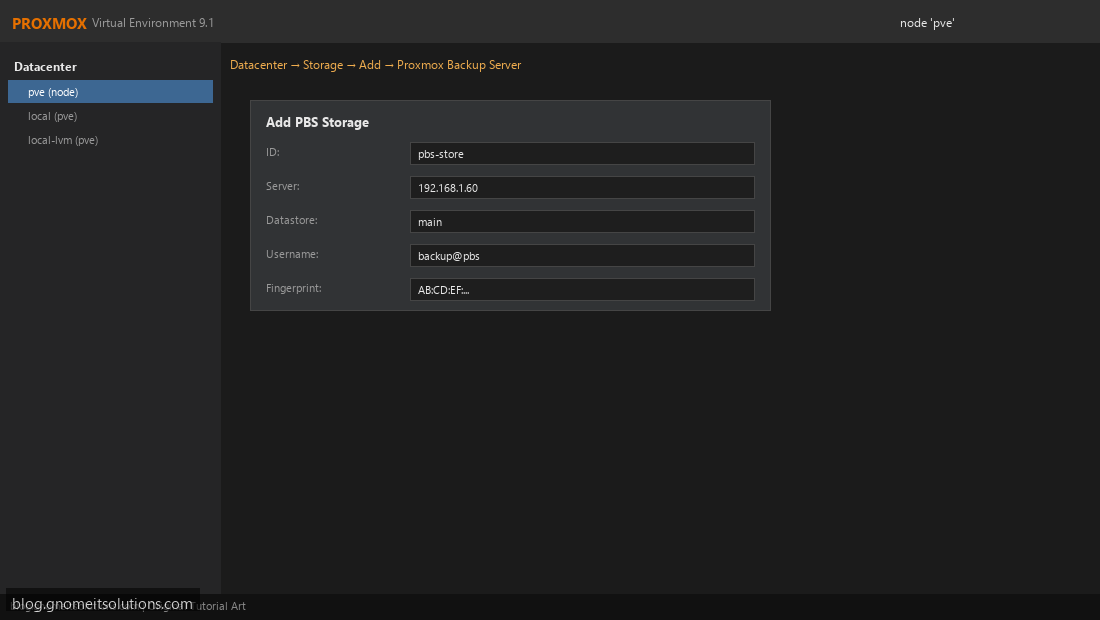Focus the Server field with 192.168.1.60
1100x620 pixels.
click(582, 187)
